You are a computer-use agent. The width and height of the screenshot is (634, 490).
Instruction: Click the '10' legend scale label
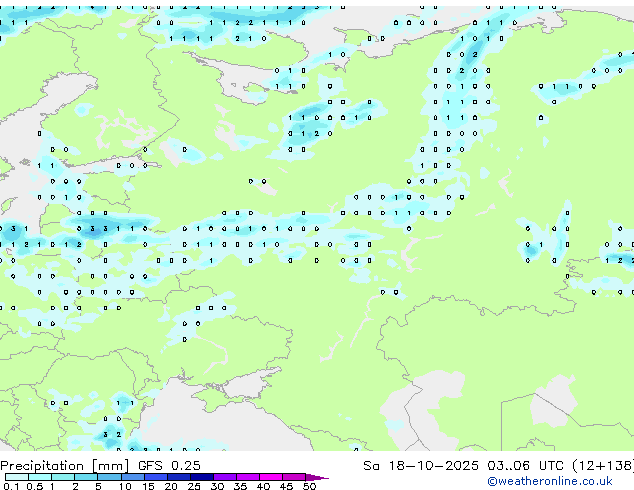pos(125,486)
